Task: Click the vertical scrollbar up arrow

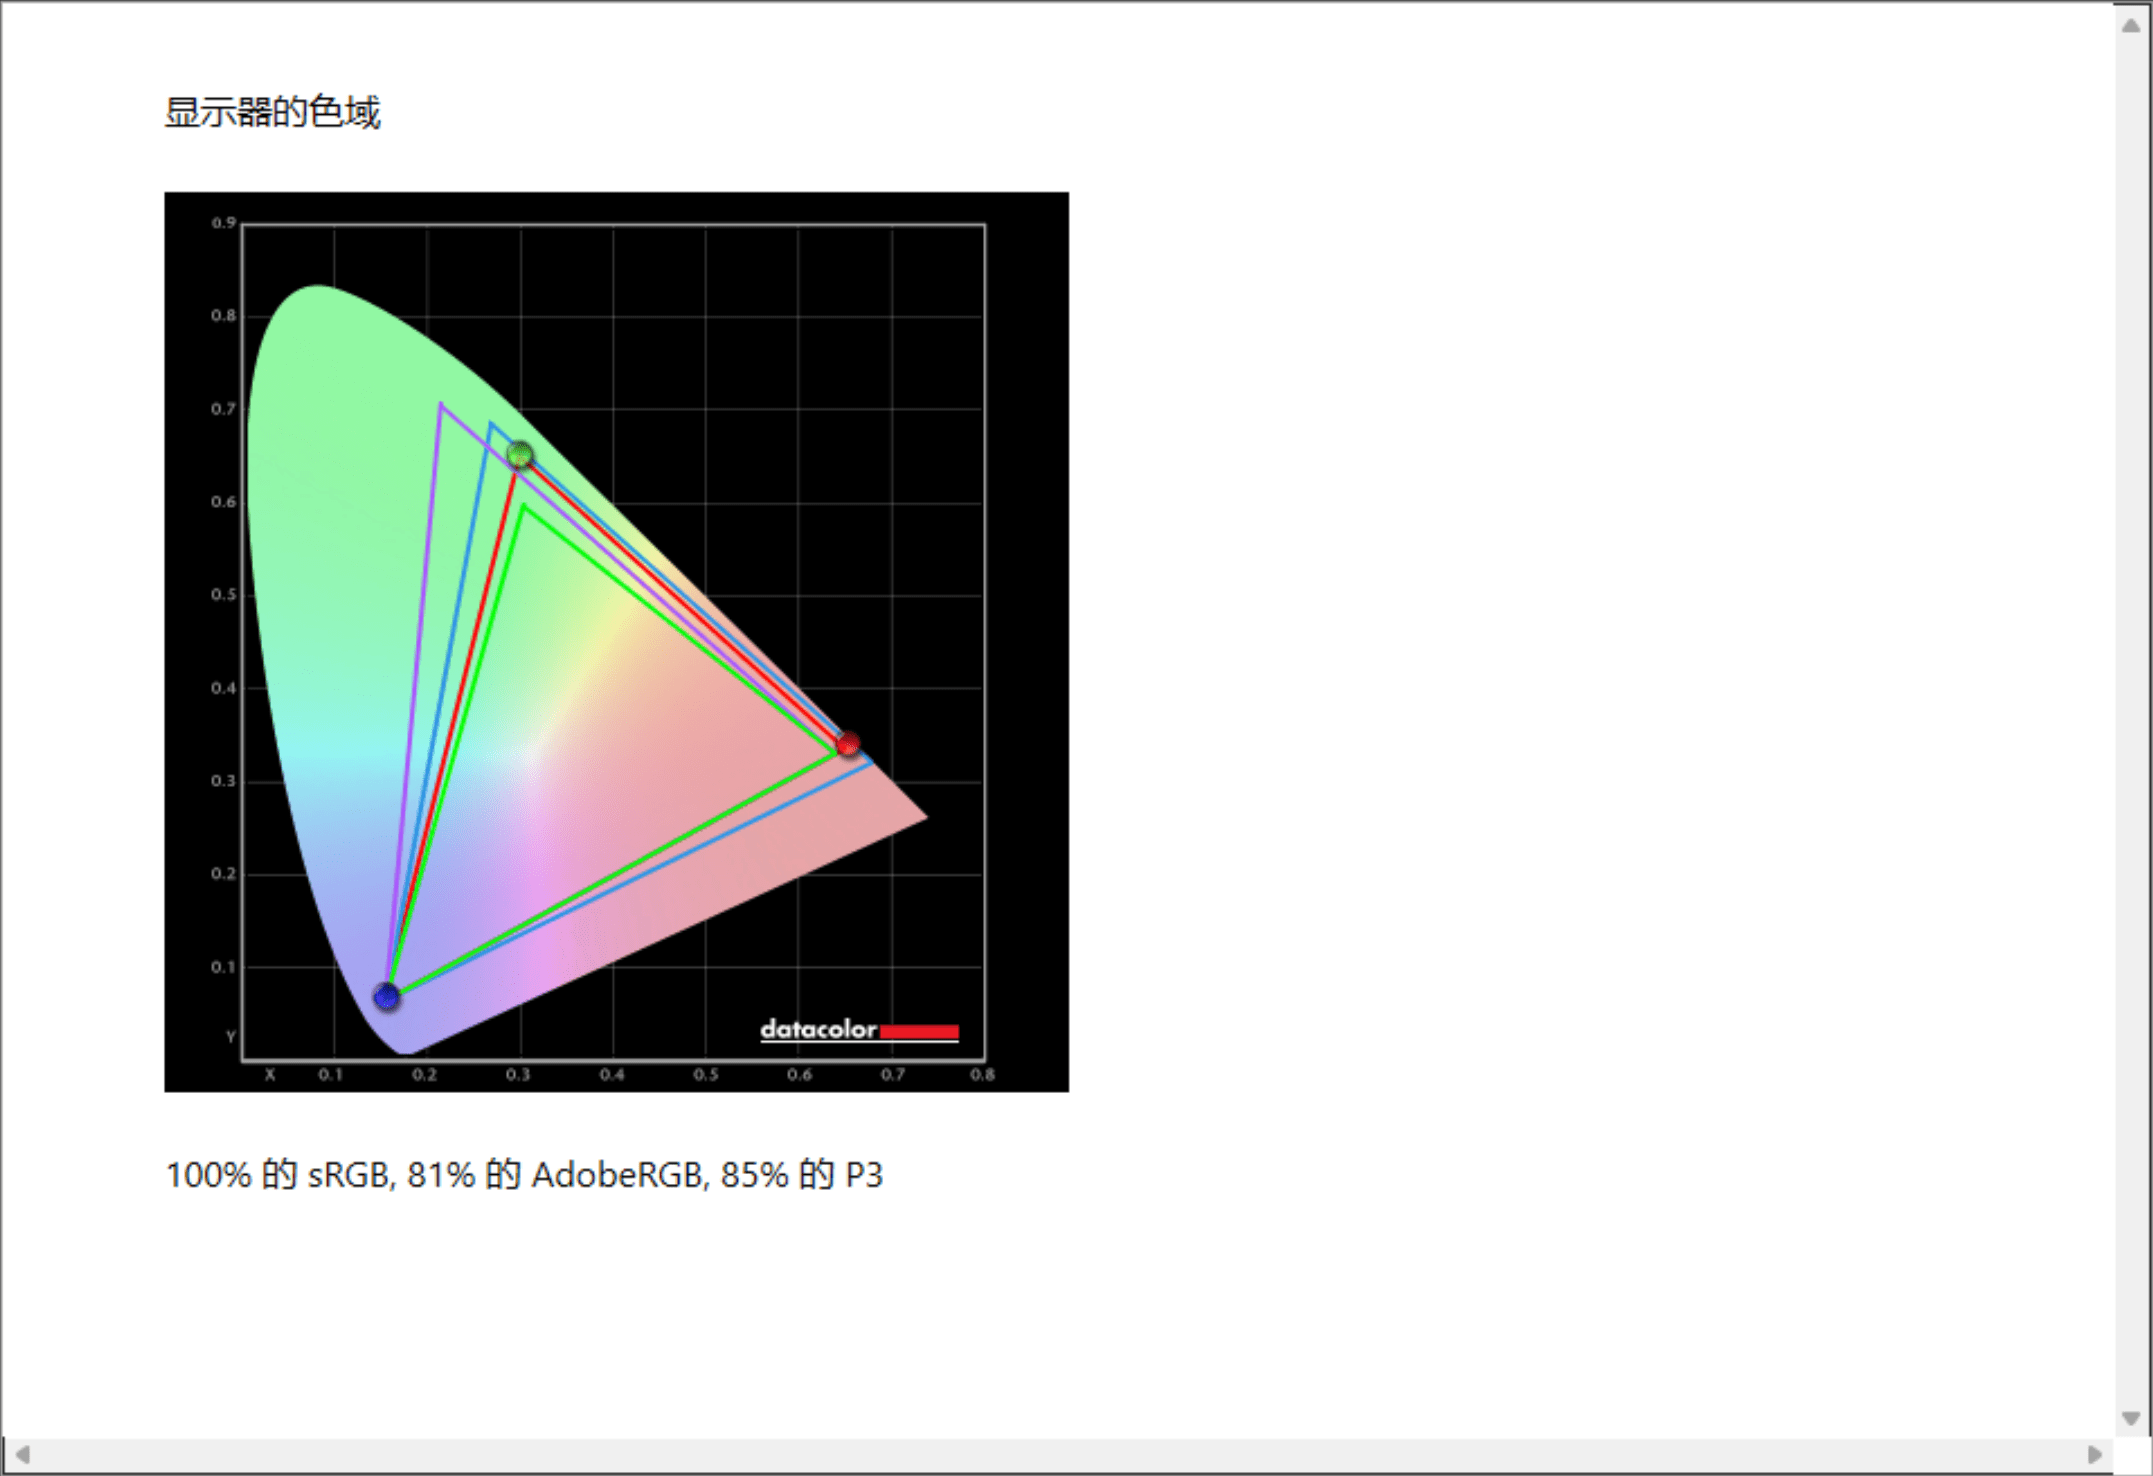Action: click(2131, 26)
